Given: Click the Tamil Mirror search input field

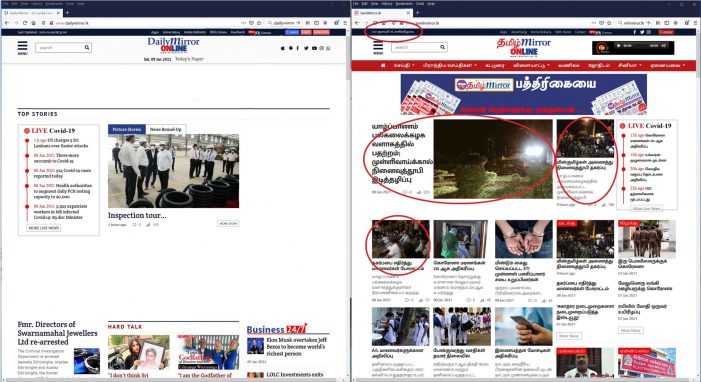Looking at the screenshot, I should click(x=415, y=47).
